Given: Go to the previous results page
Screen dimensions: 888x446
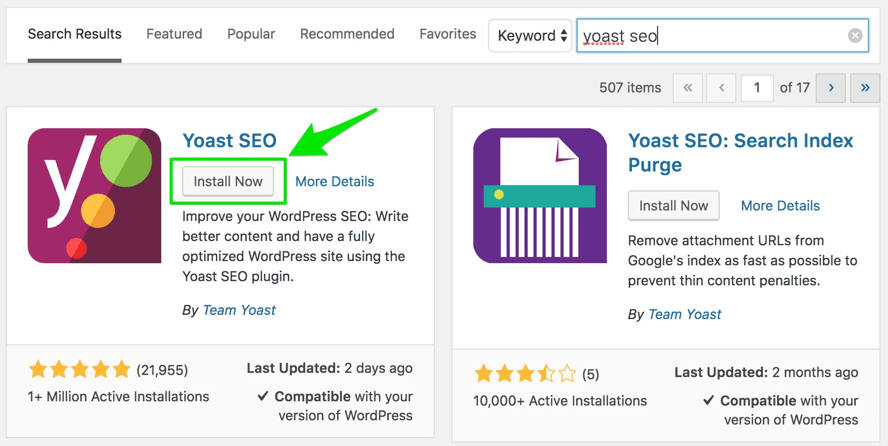Looking at the screenshot, I should click(721, 88).
